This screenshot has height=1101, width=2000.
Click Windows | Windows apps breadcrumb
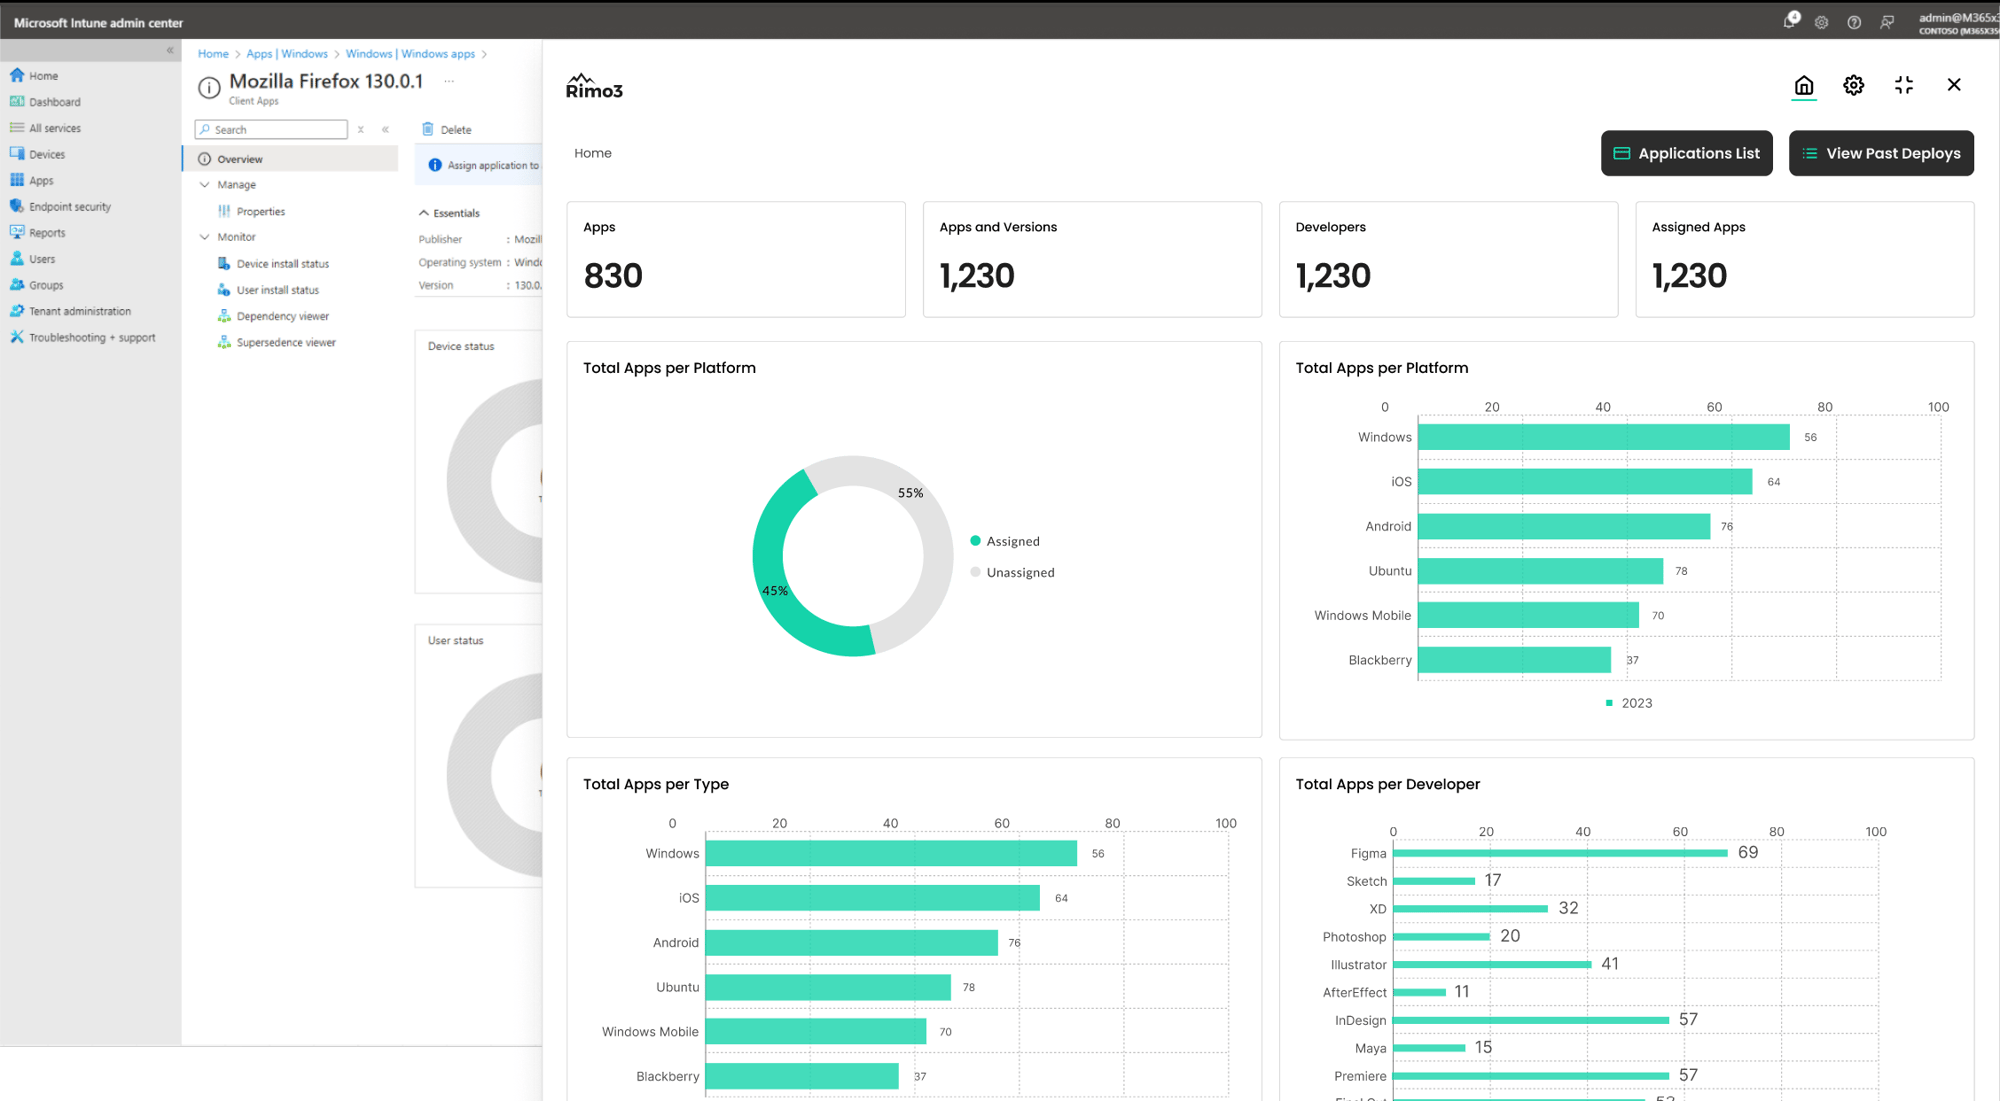point(410,54)
